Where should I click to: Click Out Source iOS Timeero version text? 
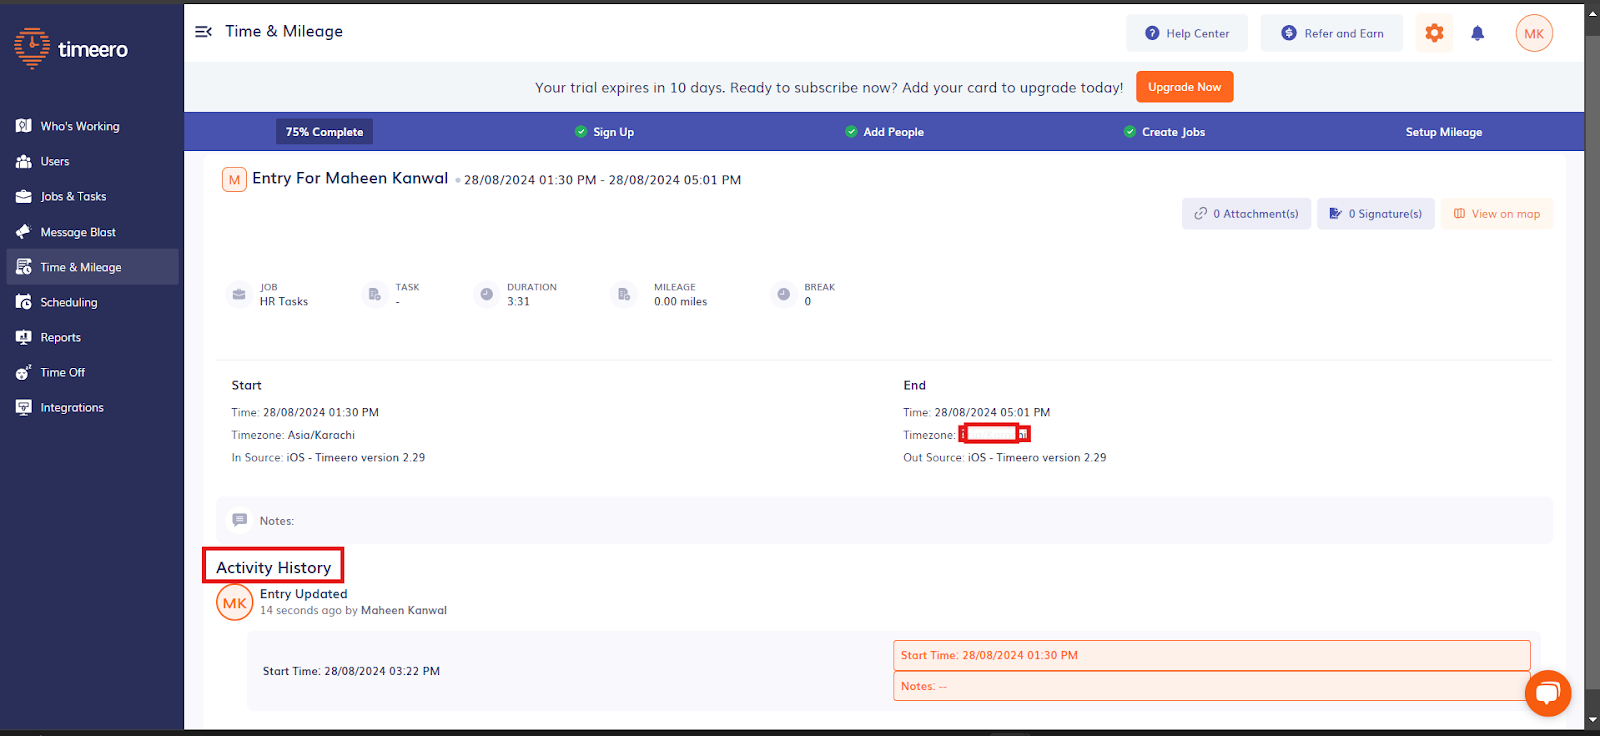(x=1005, y=457)
